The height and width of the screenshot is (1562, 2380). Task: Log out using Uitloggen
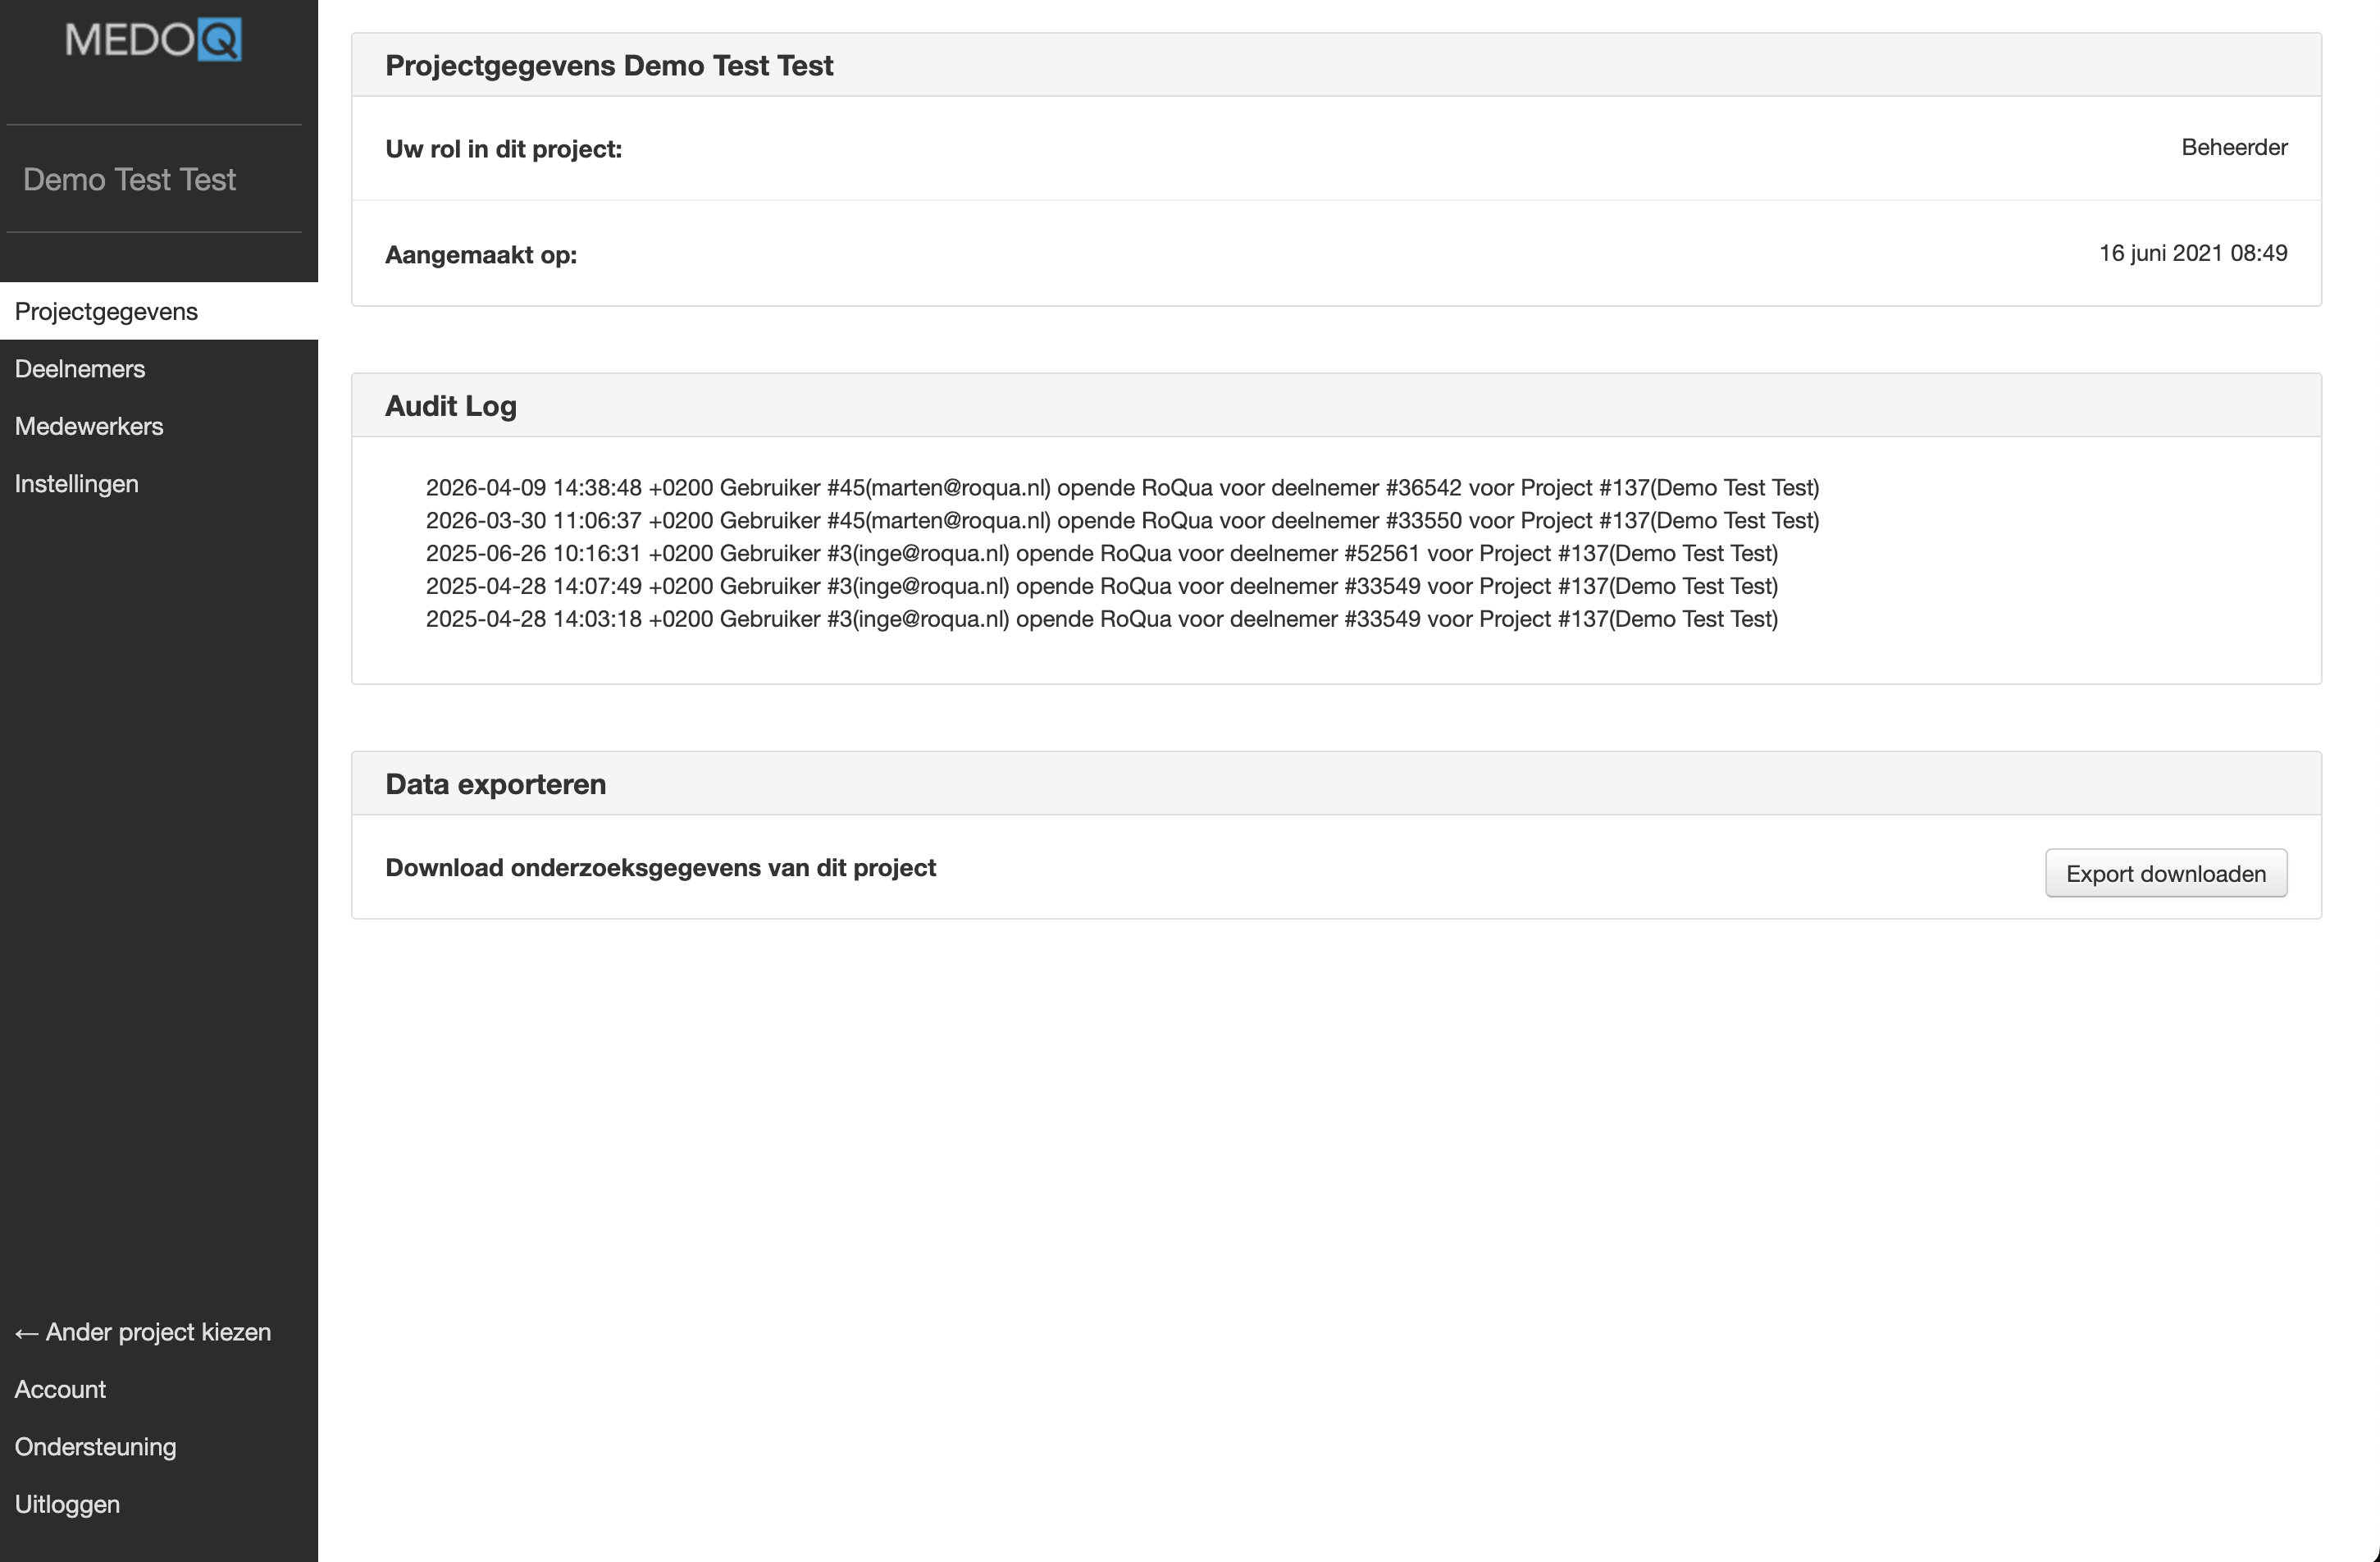[x=67, y=1504]
